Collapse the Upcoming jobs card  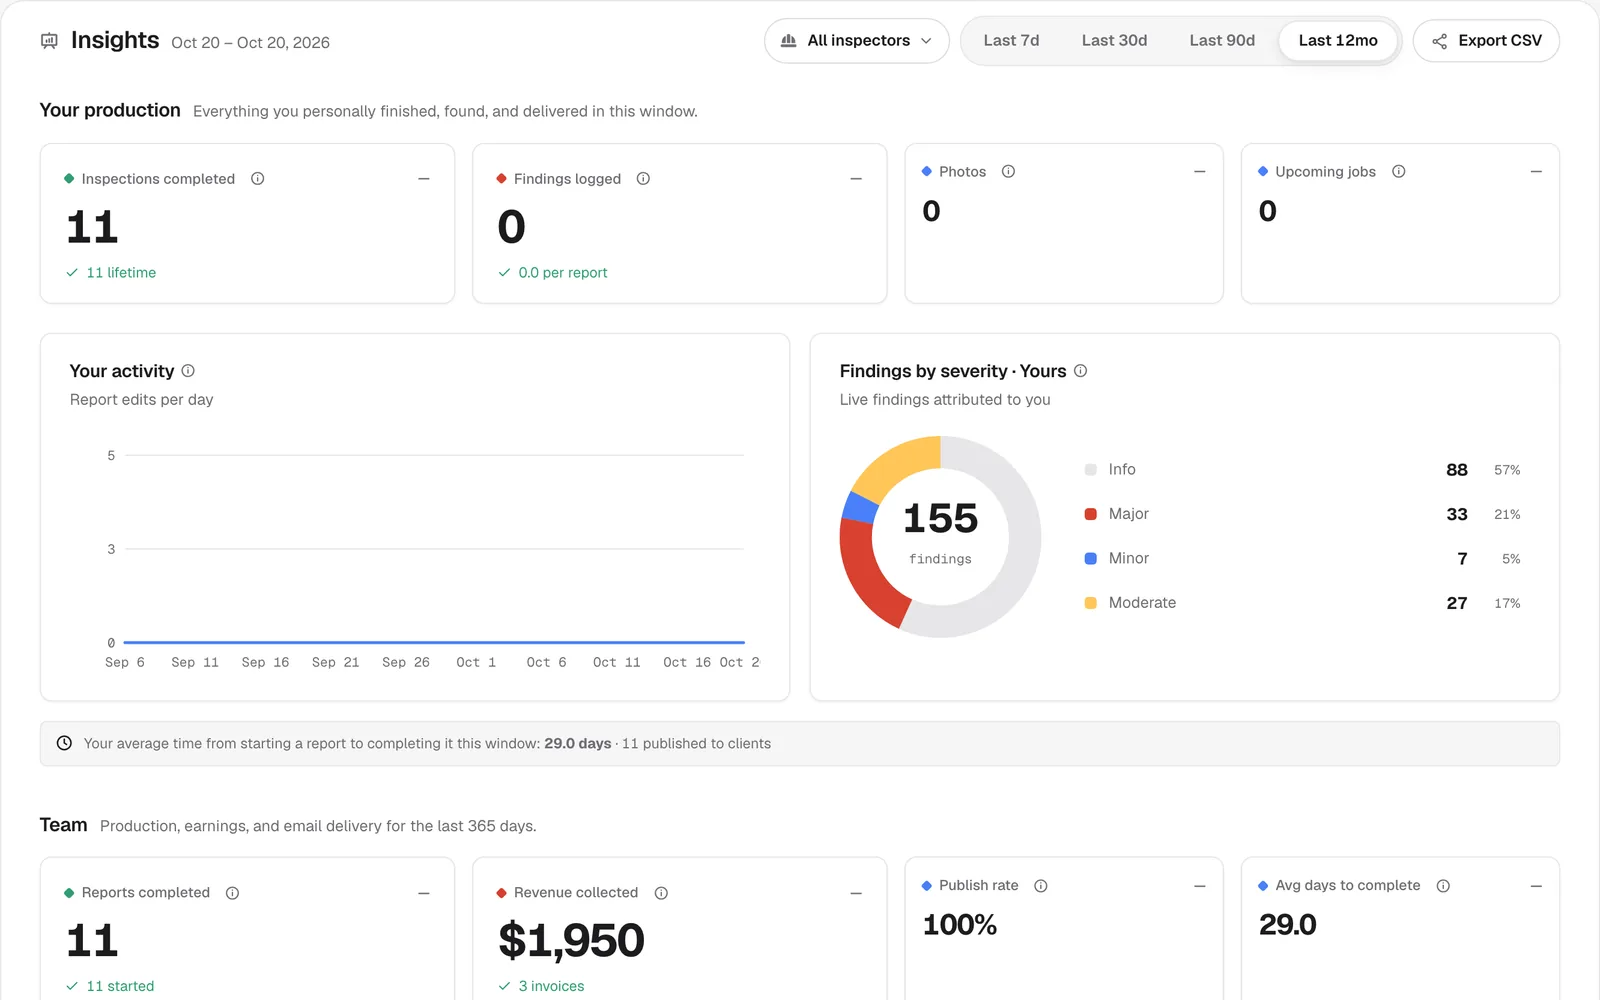(x=1536, y=172)
